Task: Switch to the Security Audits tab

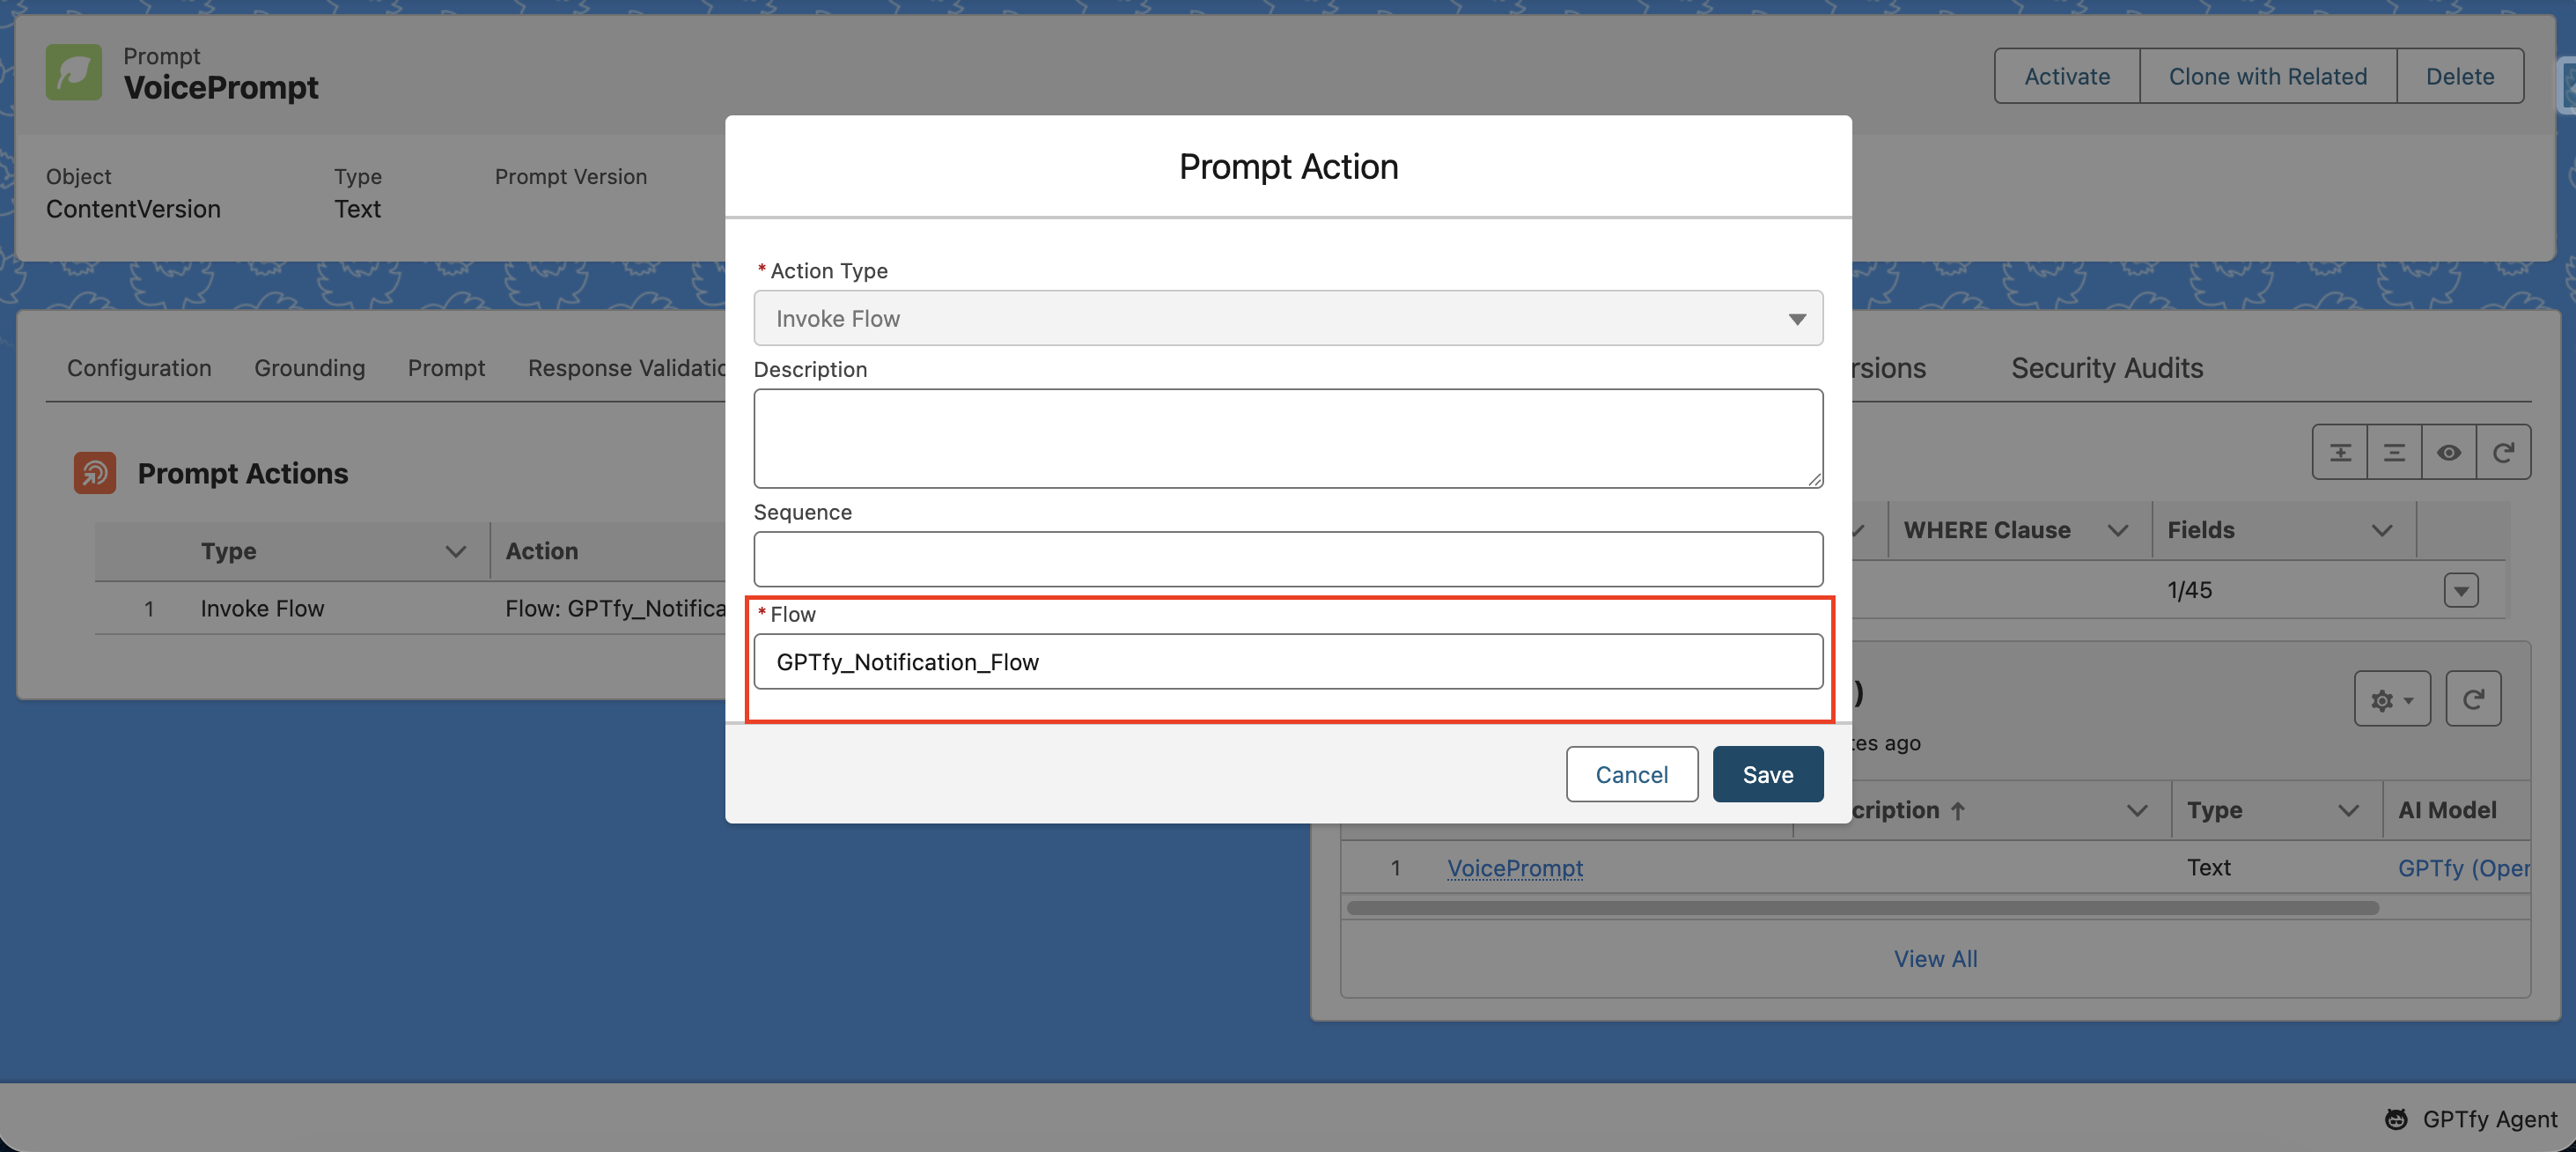Action: pos(2106,368)
